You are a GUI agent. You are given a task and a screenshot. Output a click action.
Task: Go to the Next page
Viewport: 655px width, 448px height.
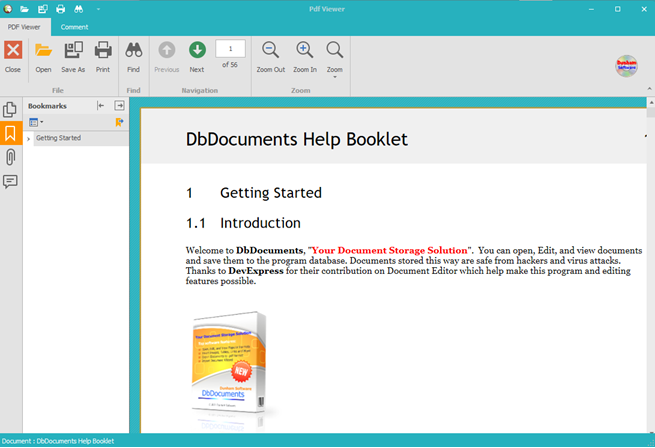click(197, 57)
